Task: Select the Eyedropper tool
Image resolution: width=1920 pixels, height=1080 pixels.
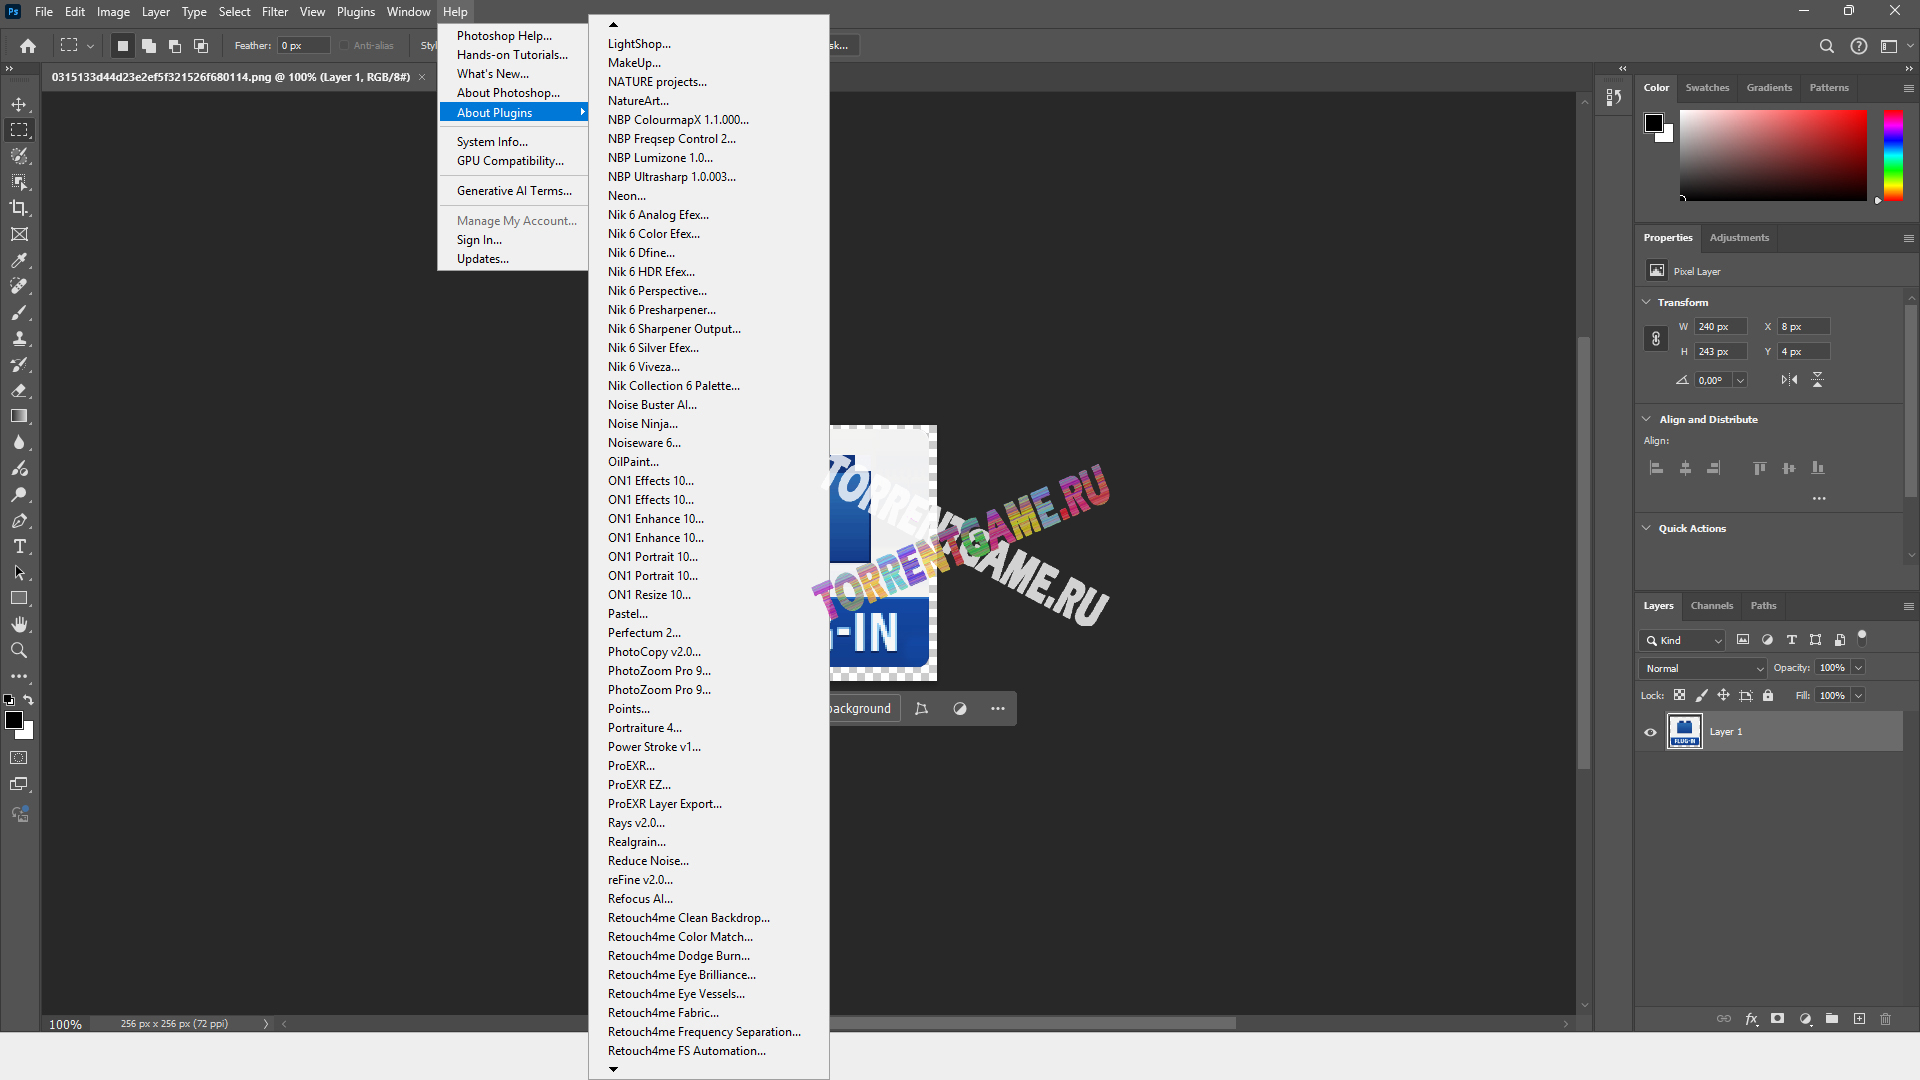Action: coord(19,260)
